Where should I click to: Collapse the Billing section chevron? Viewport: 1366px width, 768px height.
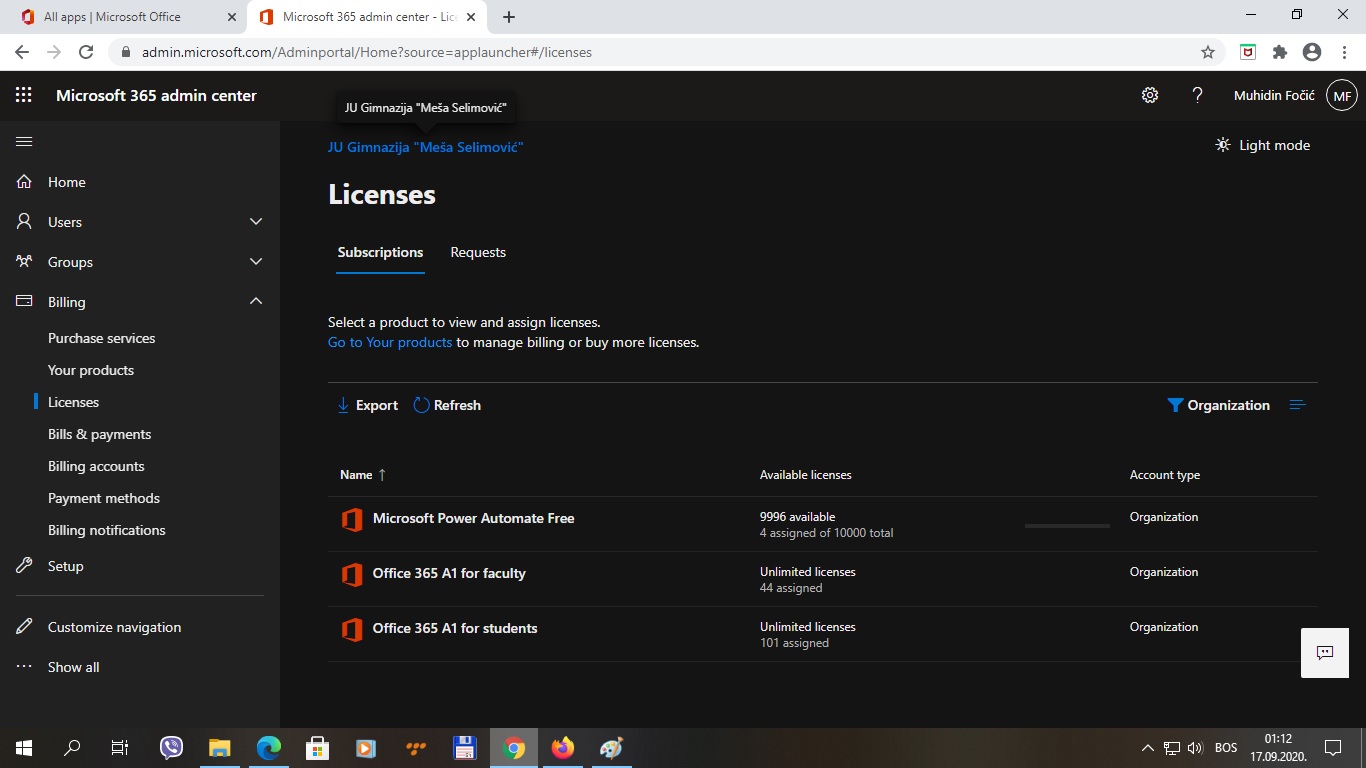pos(256,301)
